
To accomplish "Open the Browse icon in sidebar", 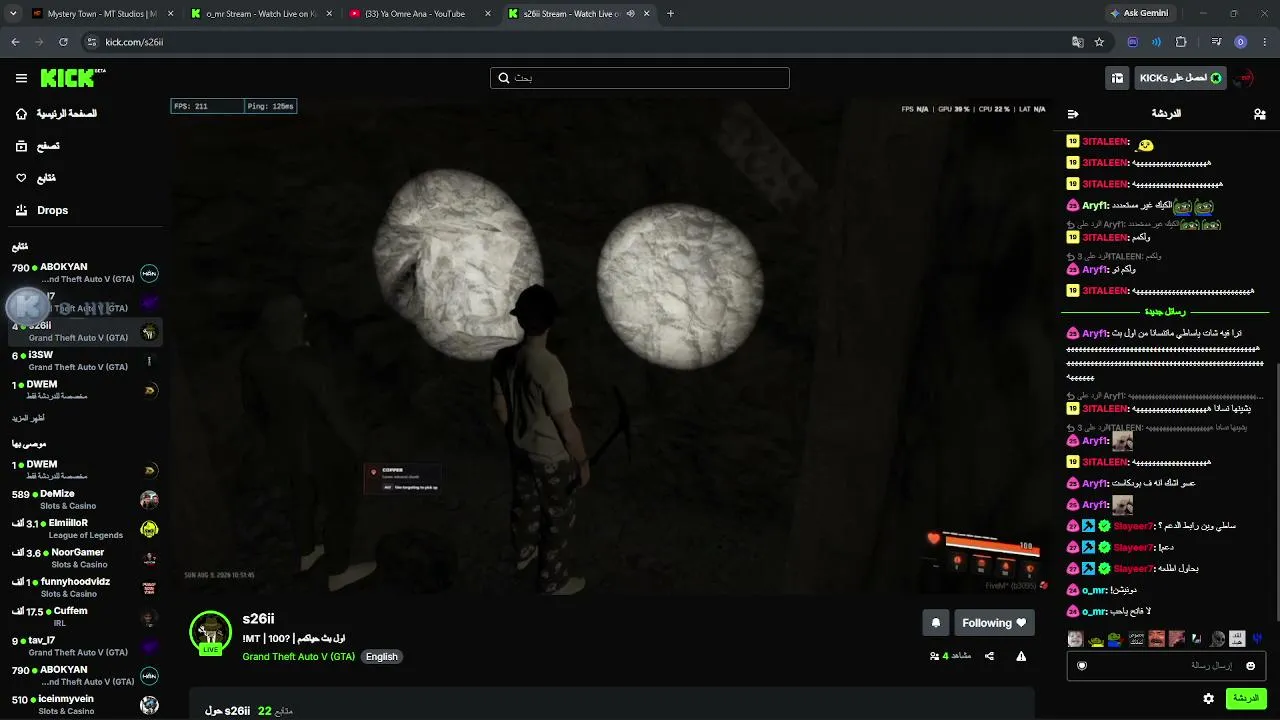I will click(21, 146).
